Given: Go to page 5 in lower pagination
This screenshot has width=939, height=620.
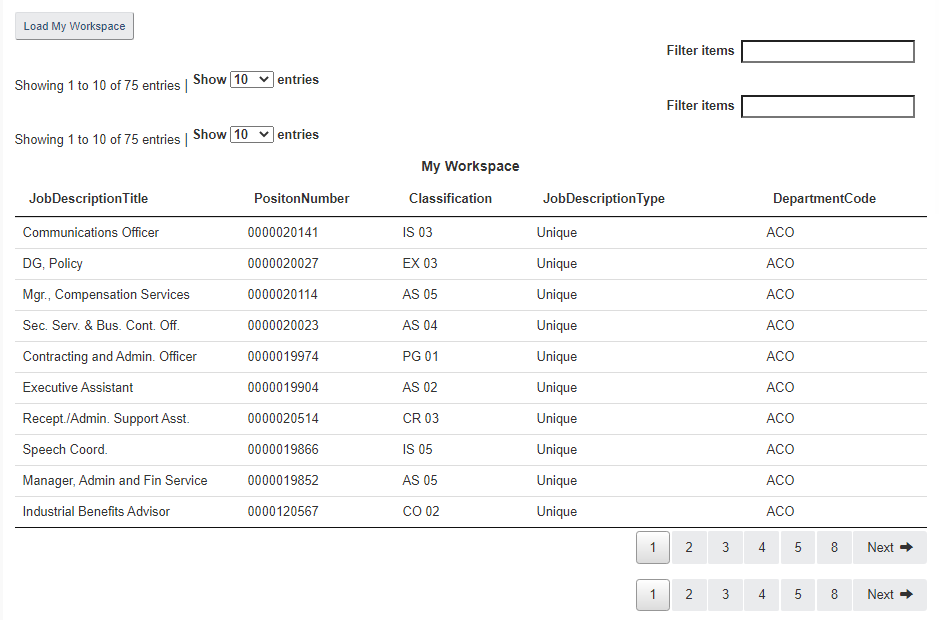Looking at the screenshot, I should click(x=798, y=594).
